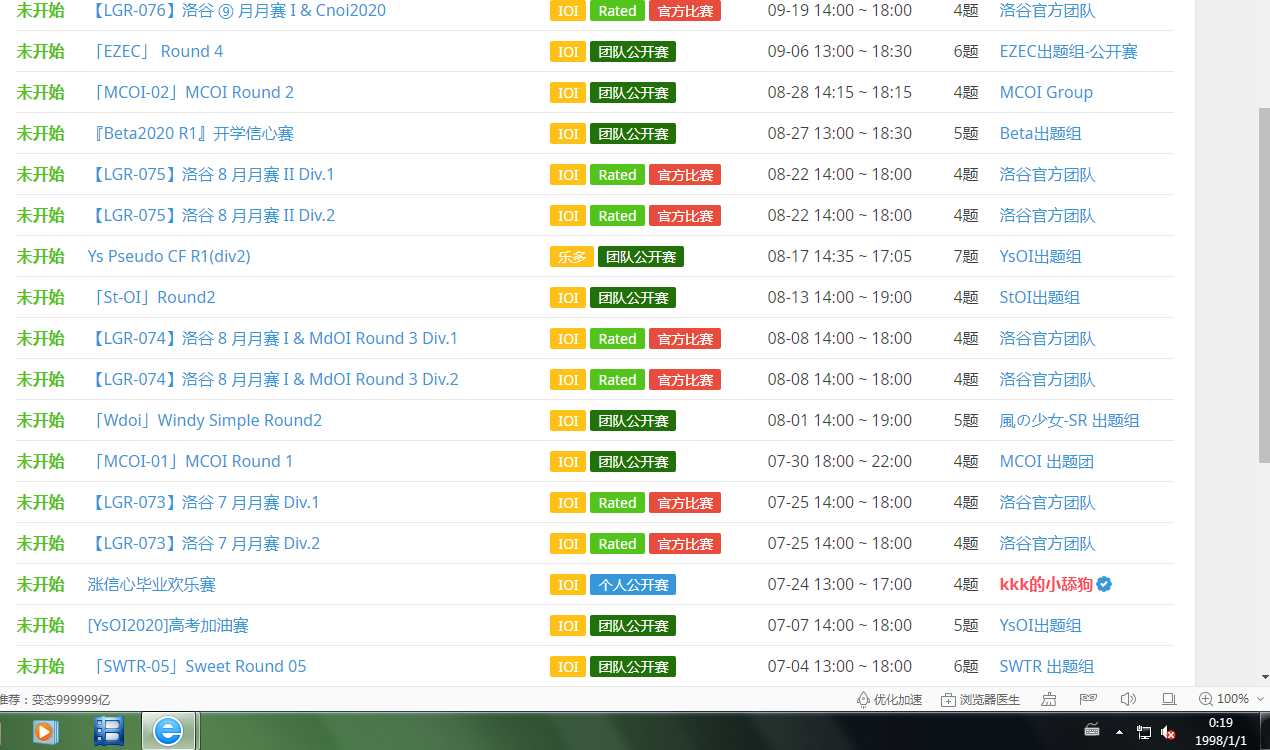Show hidden tray icons arrow
This screenshot has height=750, width=1270.
click(x=1119, y=732)
